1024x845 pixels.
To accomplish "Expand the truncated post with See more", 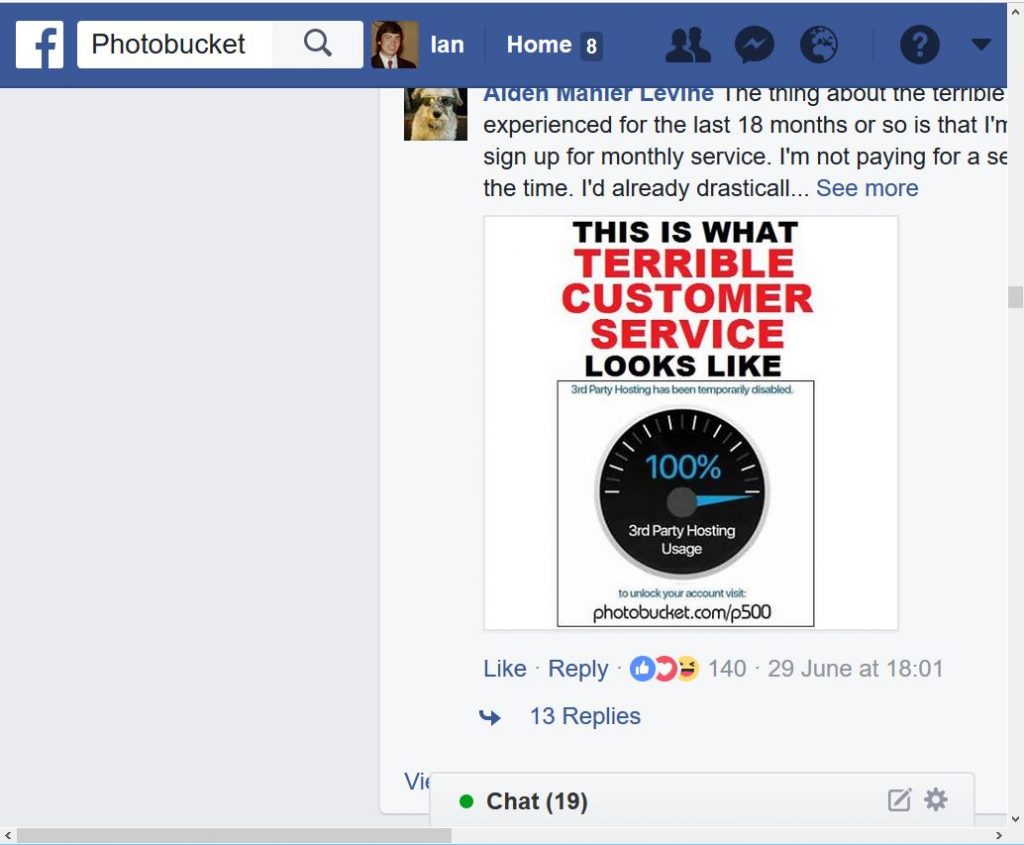I will [866, 188].
